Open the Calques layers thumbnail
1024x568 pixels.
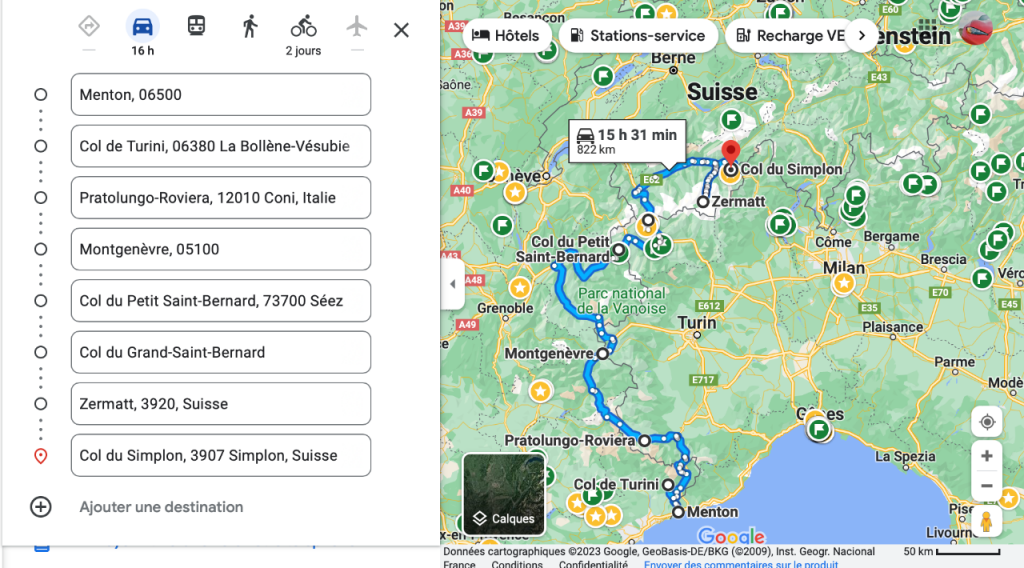pos(504,494)
